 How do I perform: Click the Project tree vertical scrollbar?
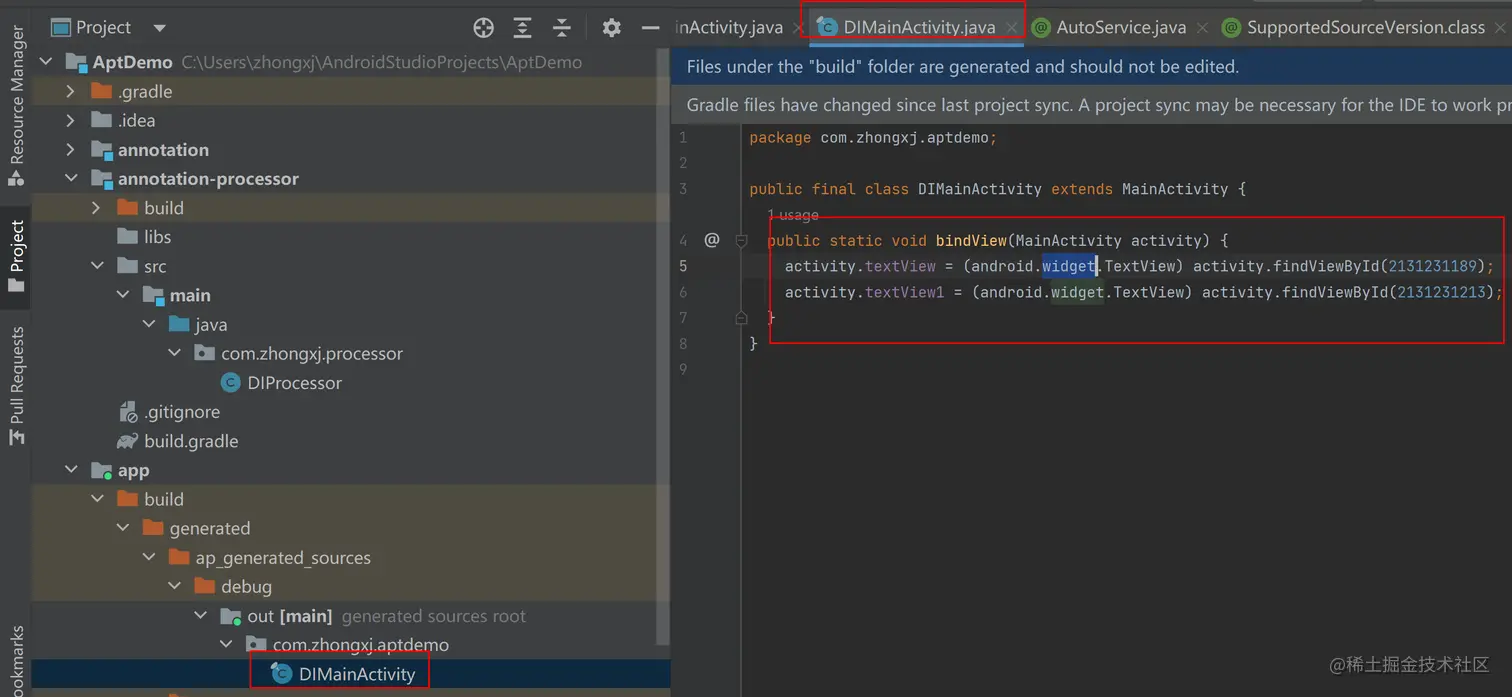[663, 346]
